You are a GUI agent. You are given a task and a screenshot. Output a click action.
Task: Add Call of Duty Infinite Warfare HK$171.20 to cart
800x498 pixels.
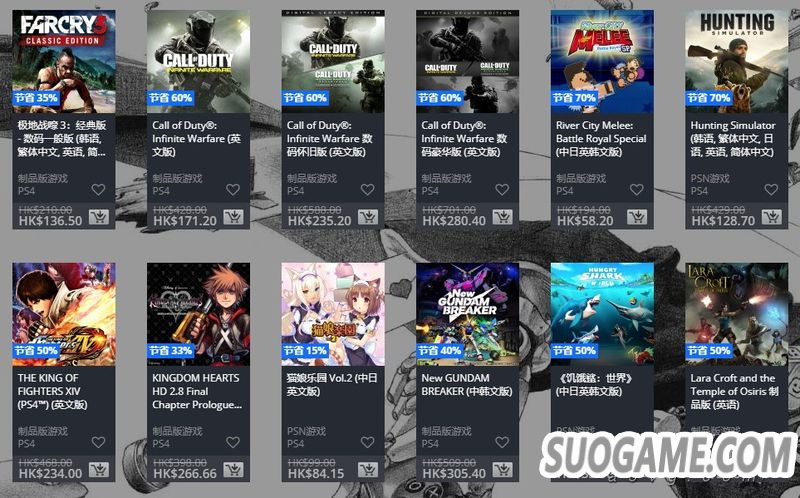(x=233, y=217)
